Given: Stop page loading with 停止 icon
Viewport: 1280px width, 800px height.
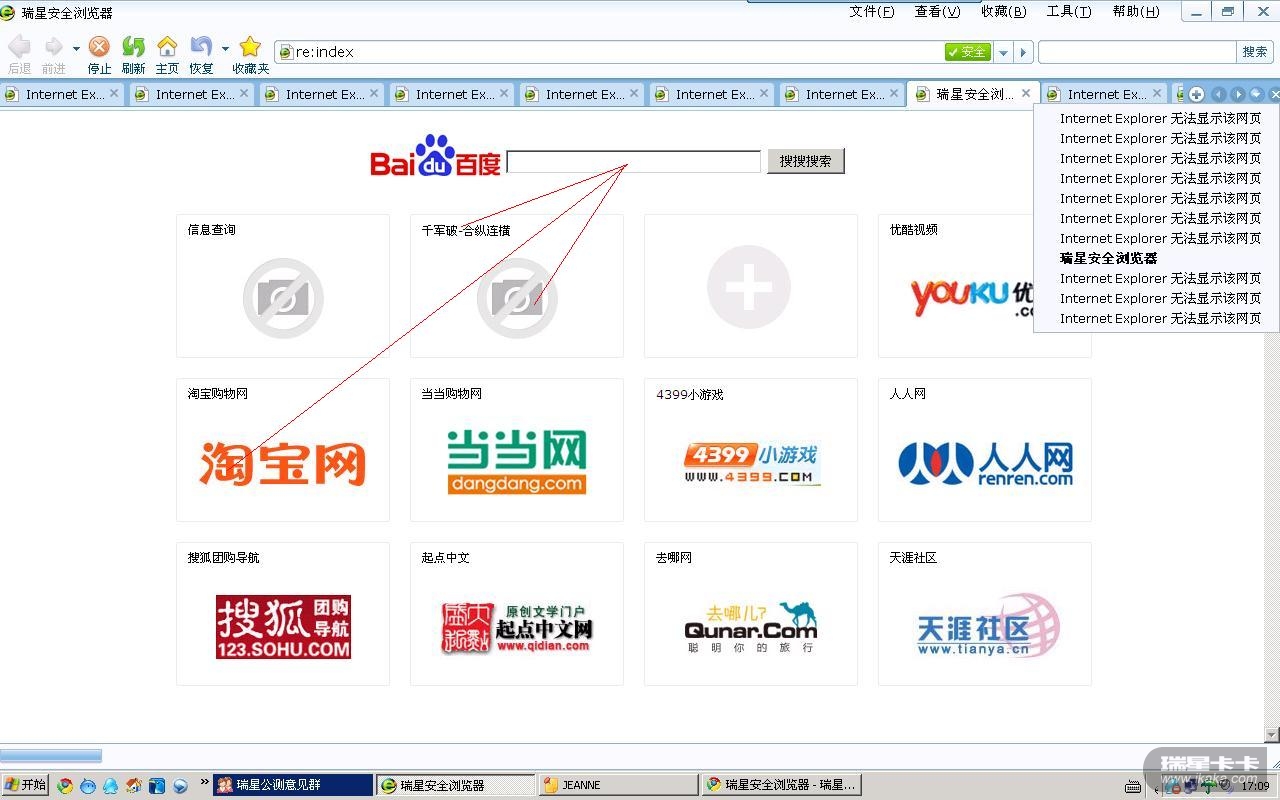Looking at the screenshot, I should [99, 47].
